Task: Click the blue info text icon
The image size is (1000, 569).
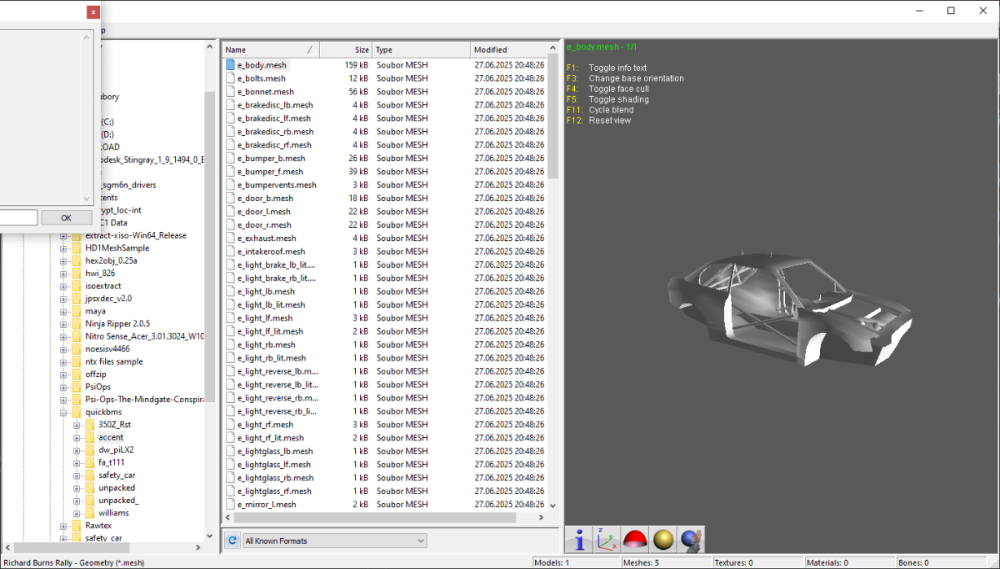Action: [x=579, y=540]
